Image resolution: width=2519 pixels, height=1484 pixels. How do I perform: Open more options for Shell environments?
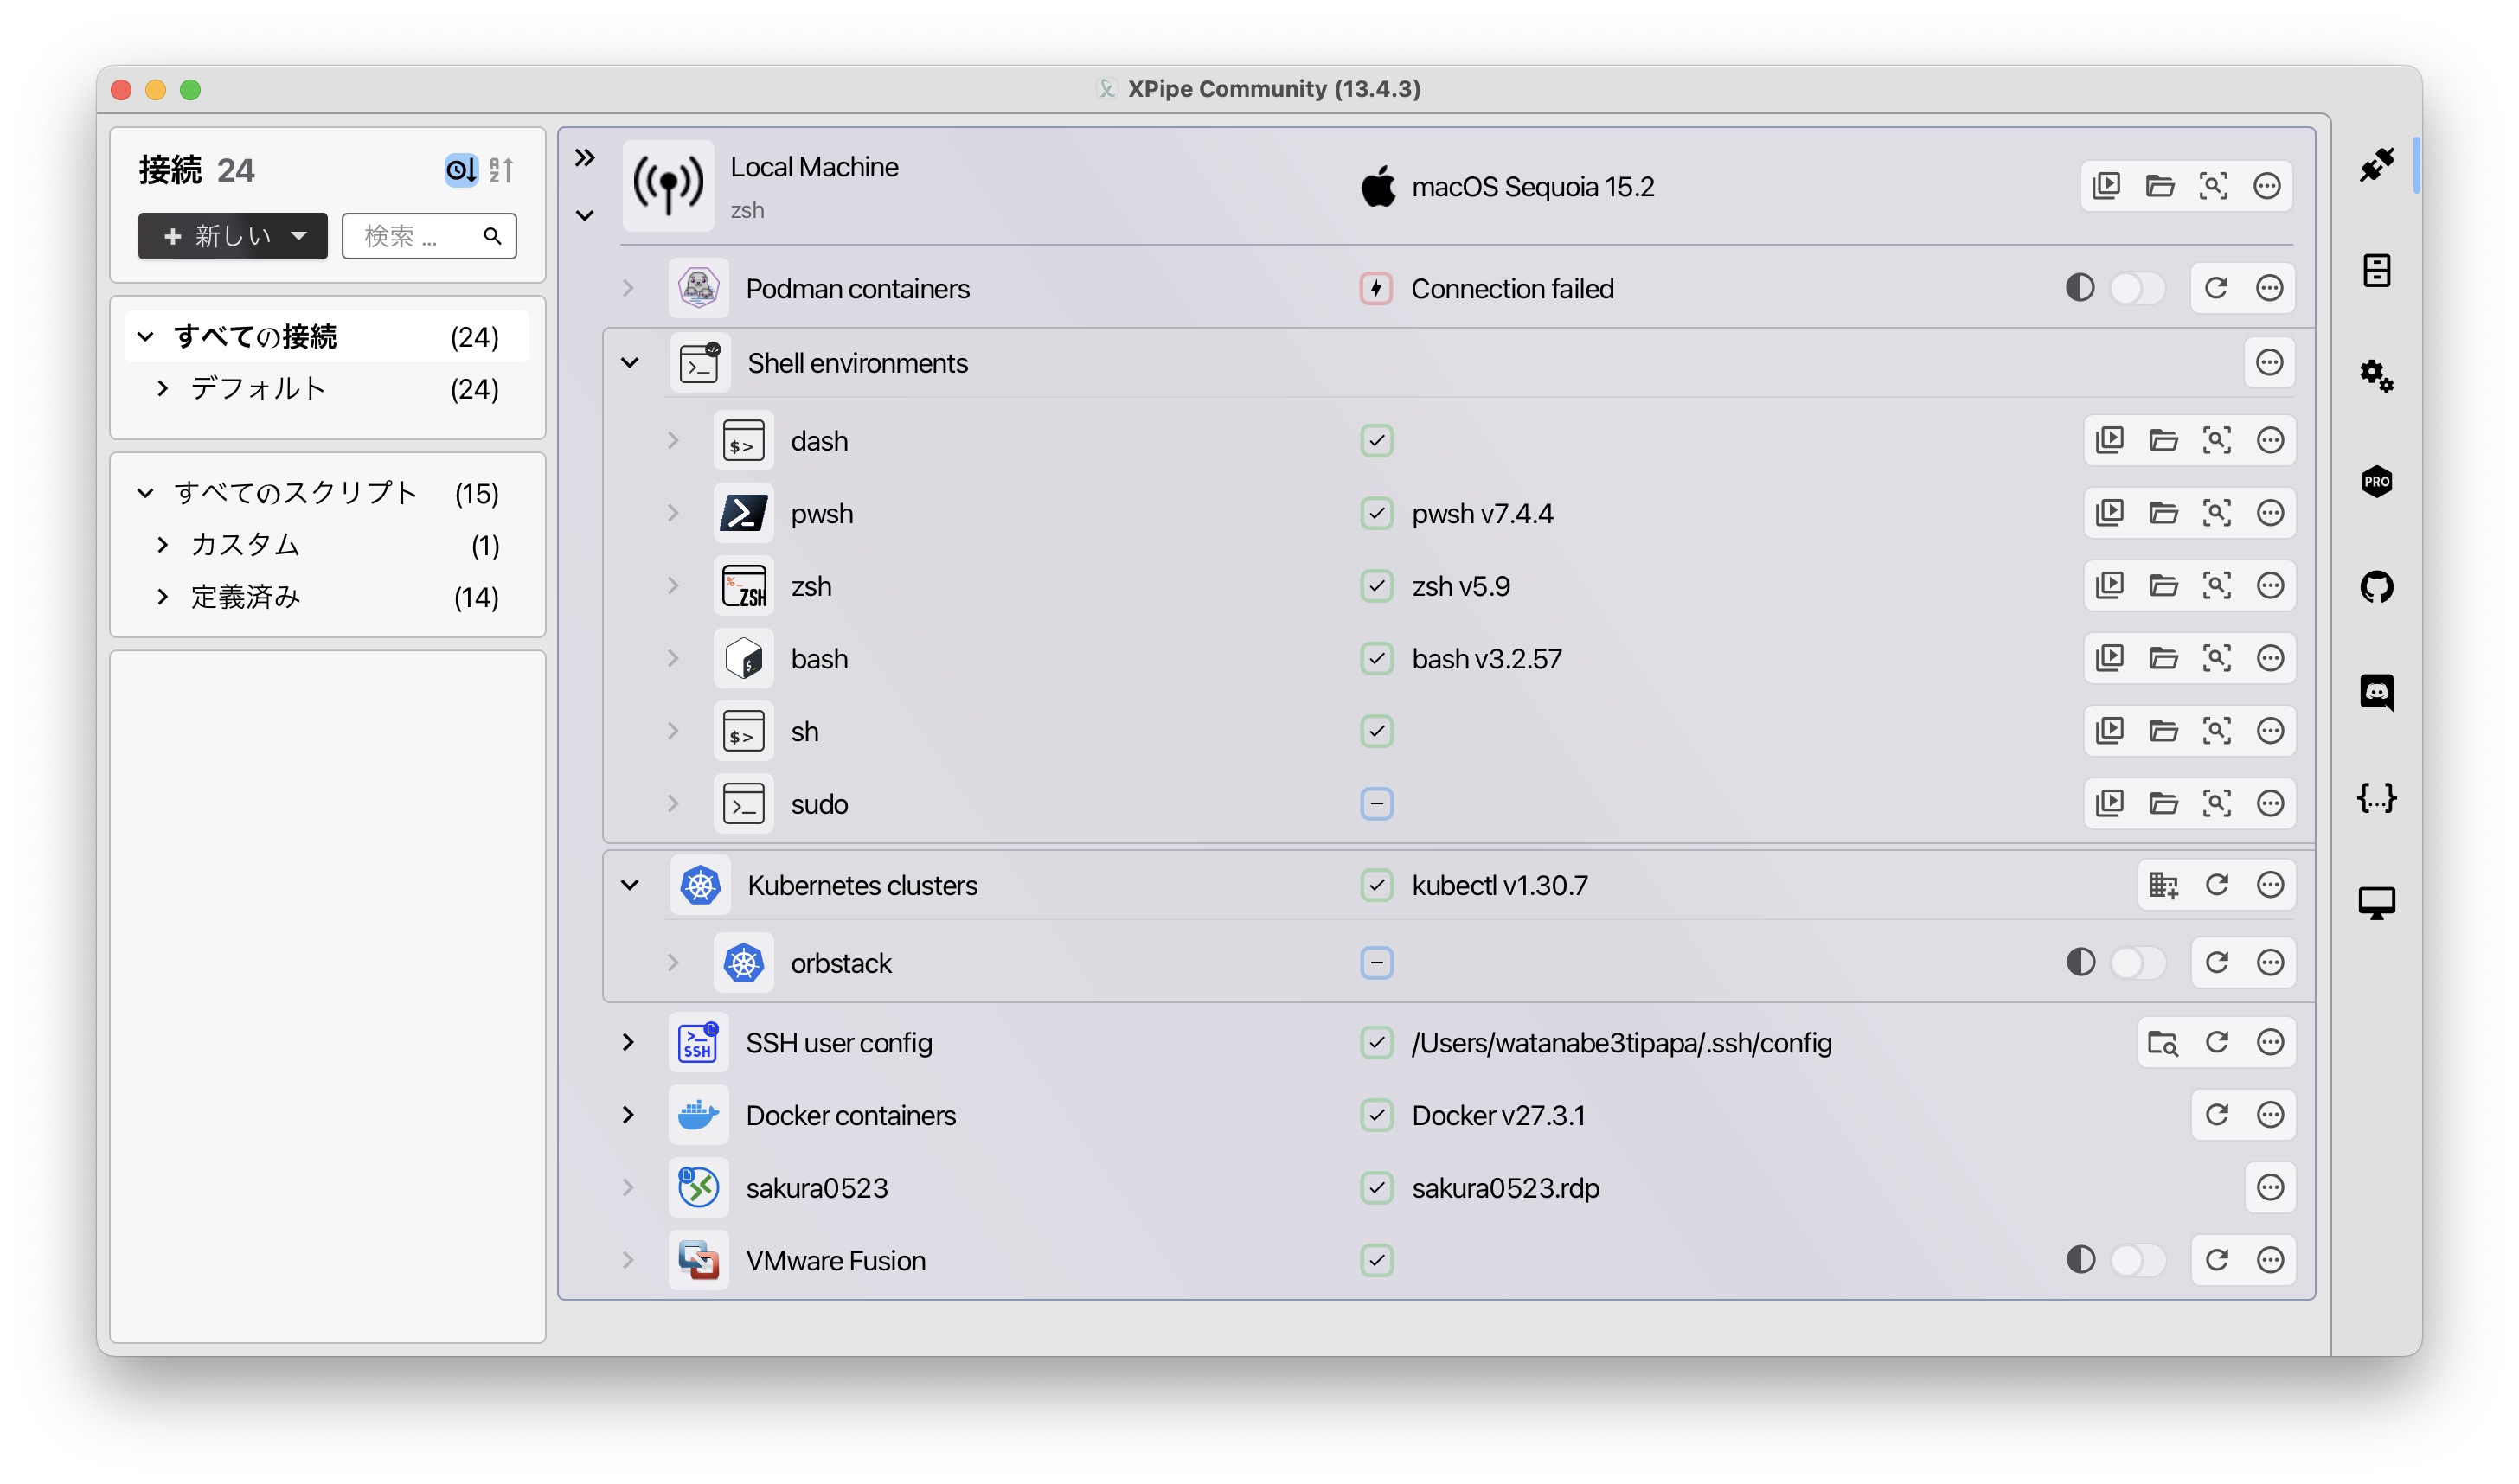coord(2270,362)
